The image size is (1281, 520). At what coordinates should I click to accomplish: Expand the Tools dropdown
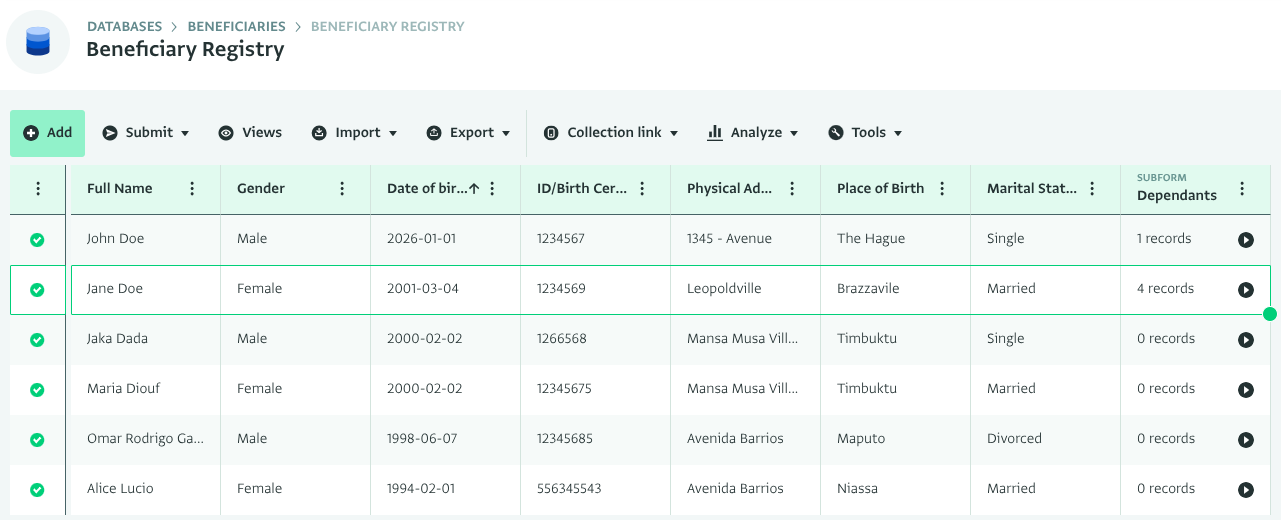[865, 133]
